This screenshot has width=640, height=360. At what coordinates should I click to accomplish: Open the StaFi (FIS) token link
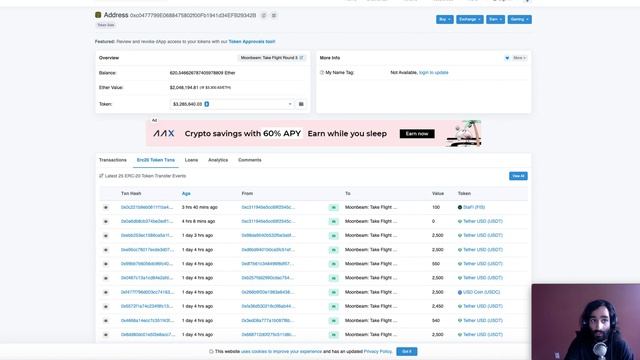point(474,207)
